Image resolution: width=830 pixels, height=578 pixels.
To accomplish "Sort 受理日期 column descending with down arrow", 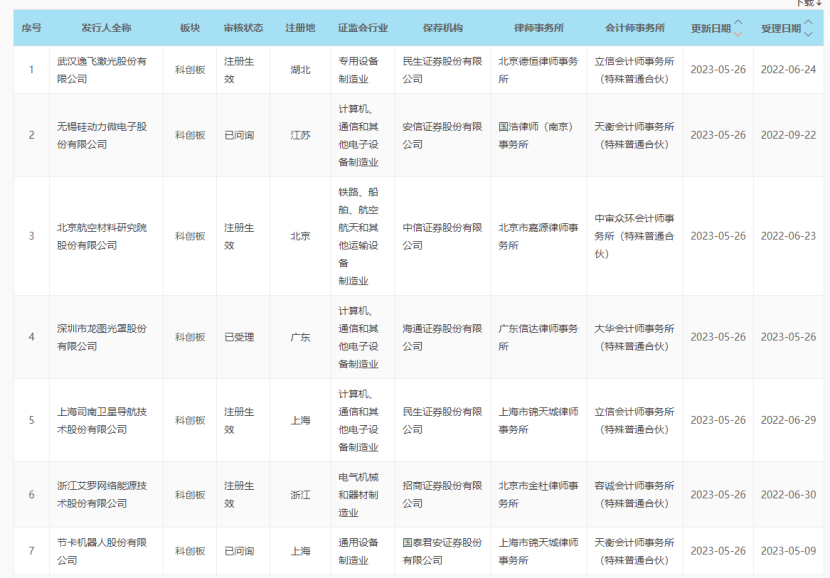I will [x=809, y=35].
